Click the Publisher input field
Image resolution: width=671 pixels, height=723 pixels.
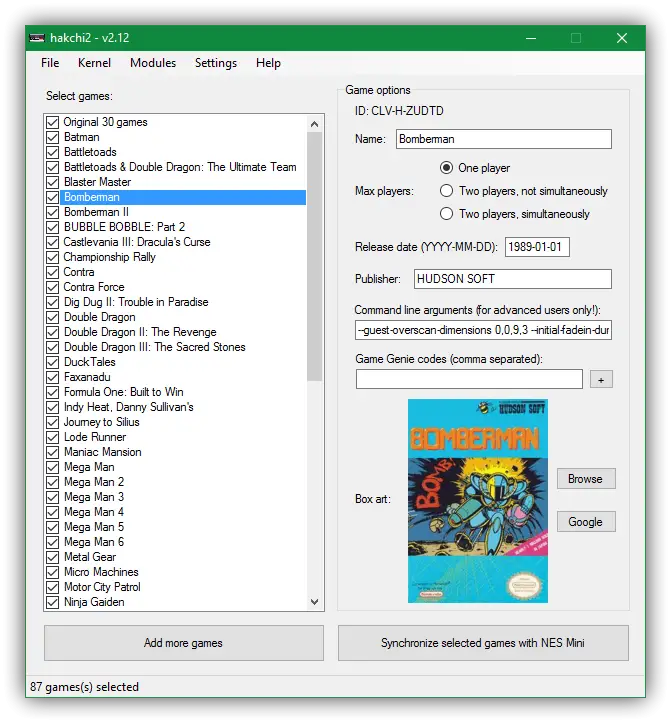[512, 279]
